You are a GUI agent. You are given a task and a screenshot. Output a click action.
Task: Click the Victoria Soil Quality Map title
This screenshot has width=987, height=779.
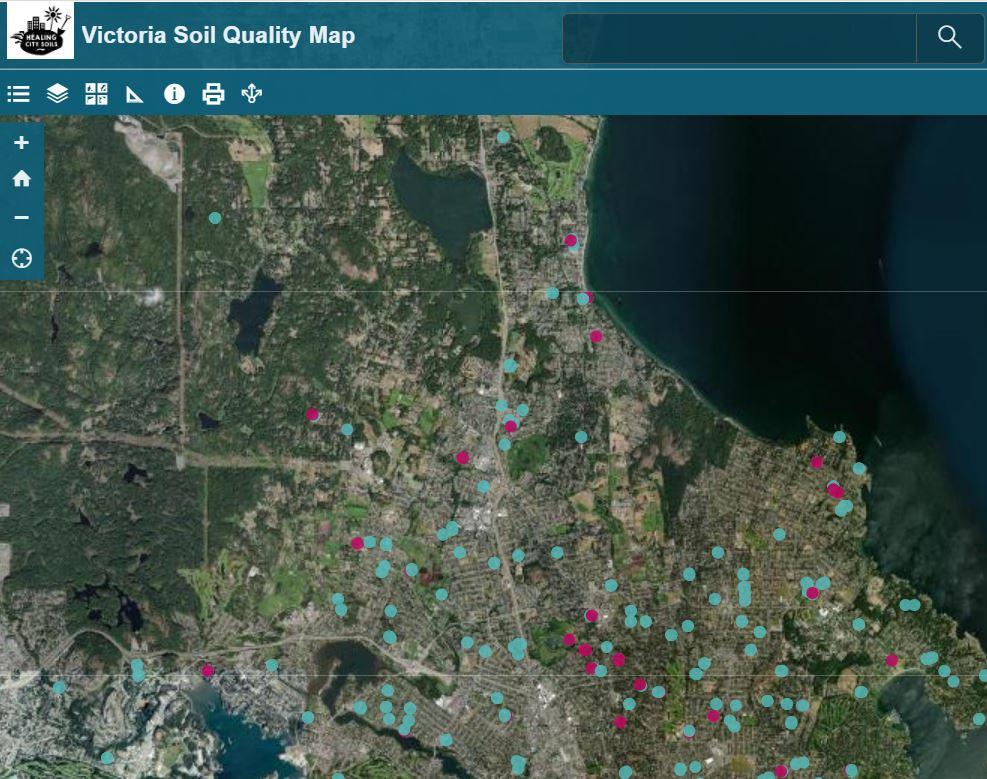[x=220, y=35]
